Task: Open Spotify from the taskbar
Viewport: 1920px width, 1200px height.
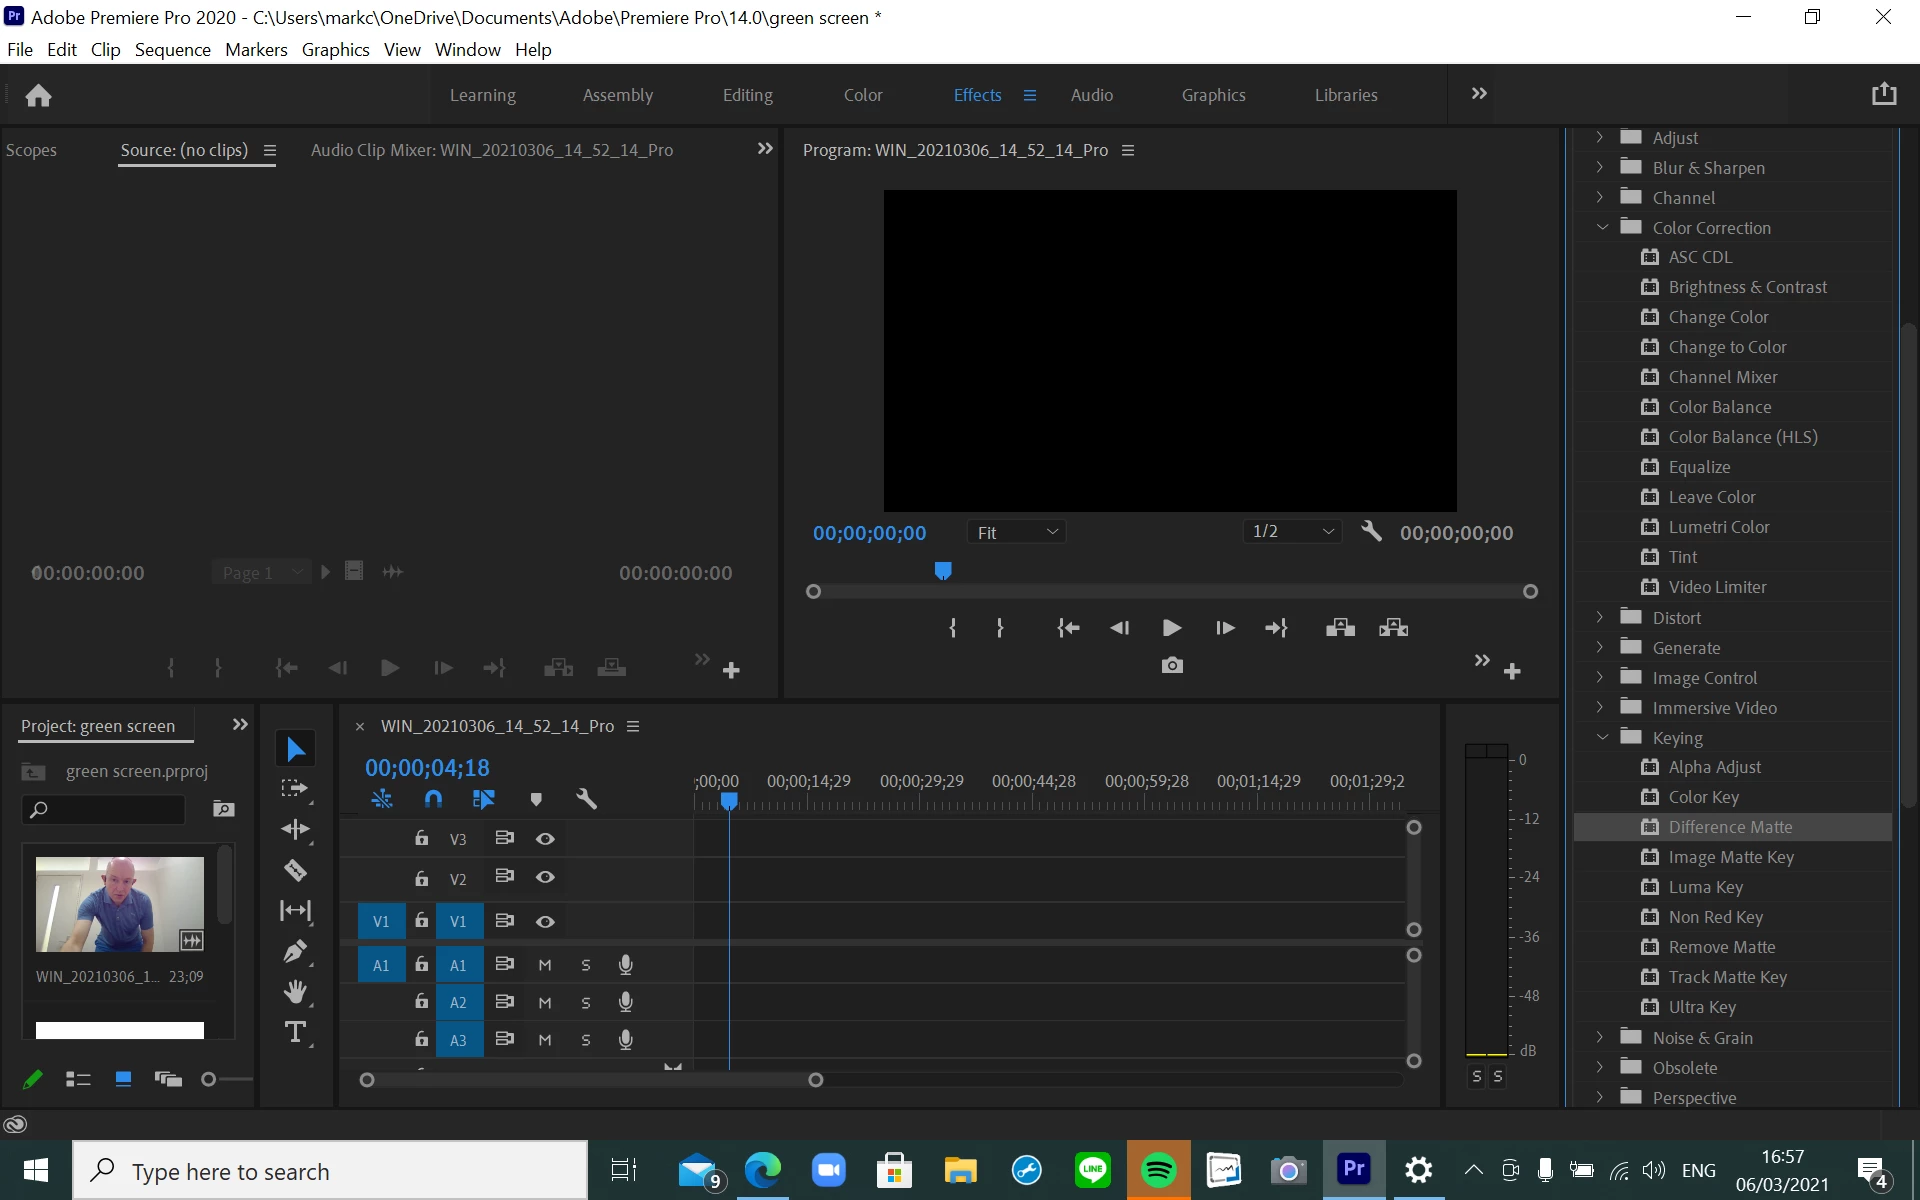Action: (1158, 1170)
